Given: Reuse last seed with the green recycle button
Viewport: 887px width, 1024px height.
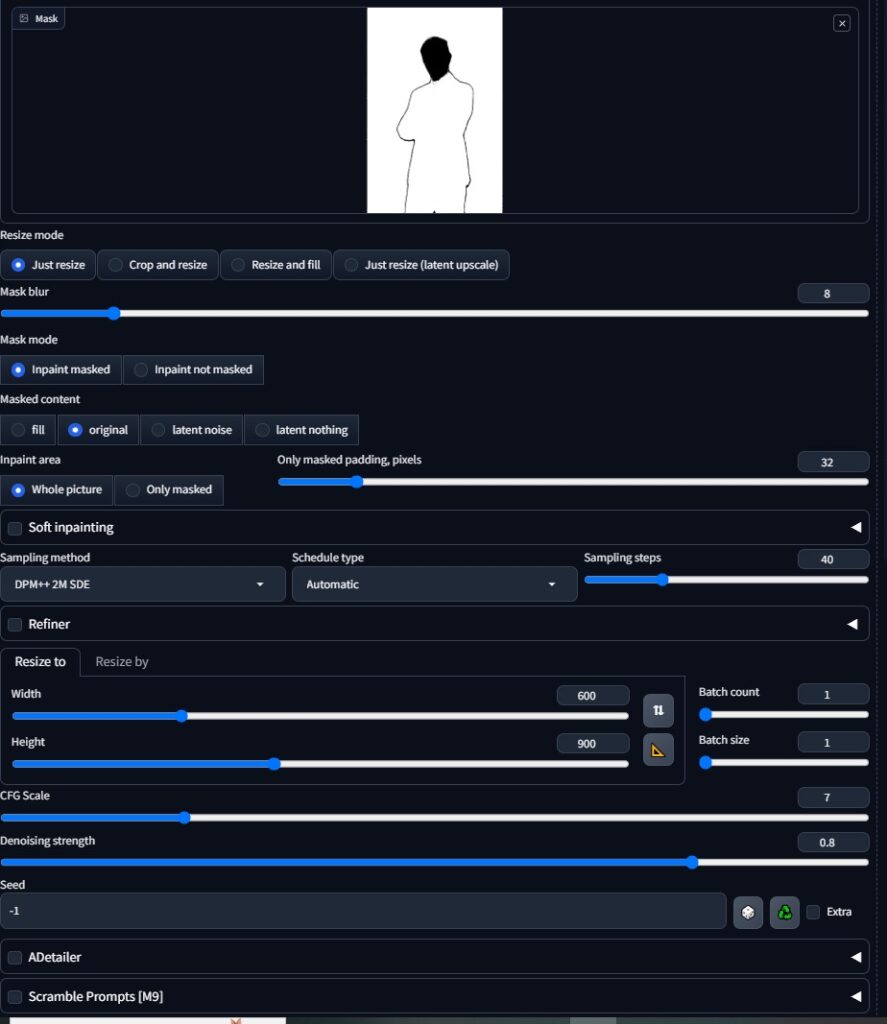Looking at the screenshot, I should click(784, 912).
